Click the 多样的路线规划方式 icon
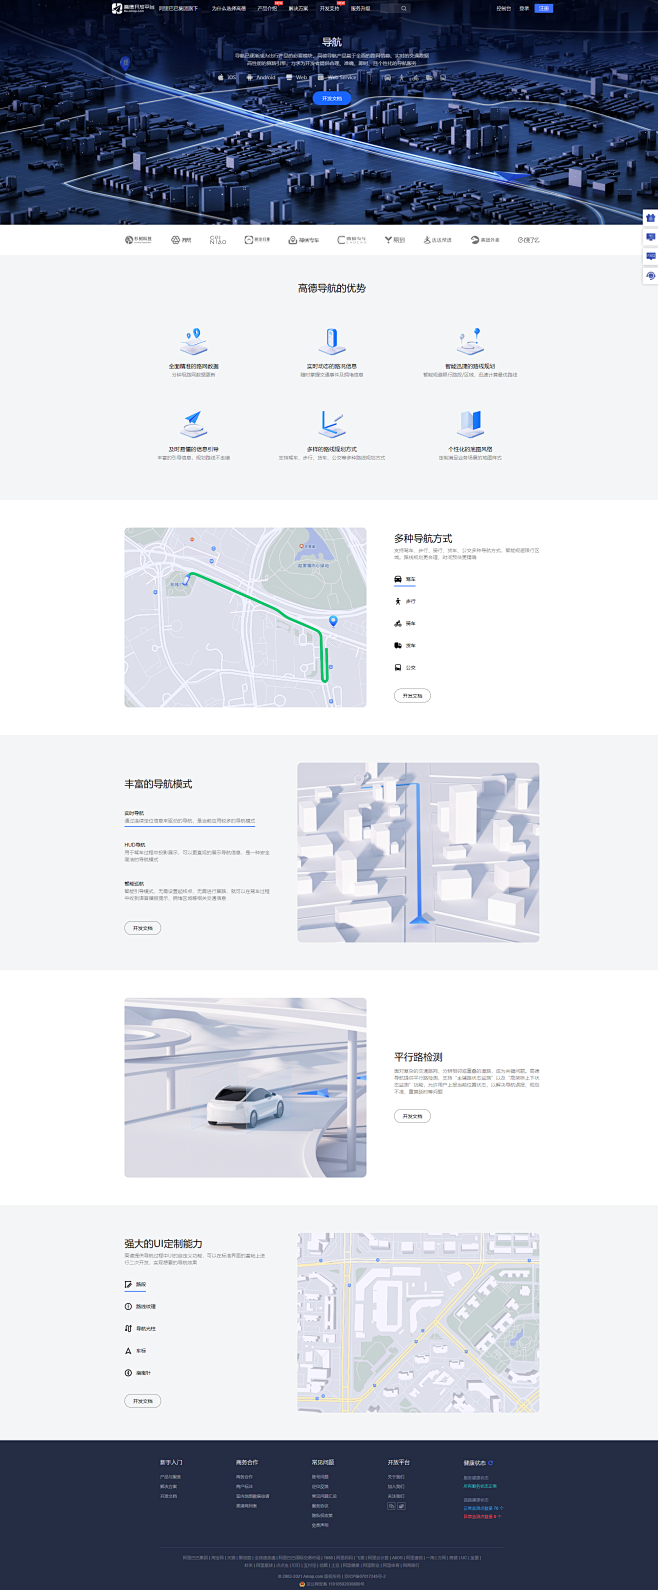Viewport: 658px width, 1590px height. [332, 424]
